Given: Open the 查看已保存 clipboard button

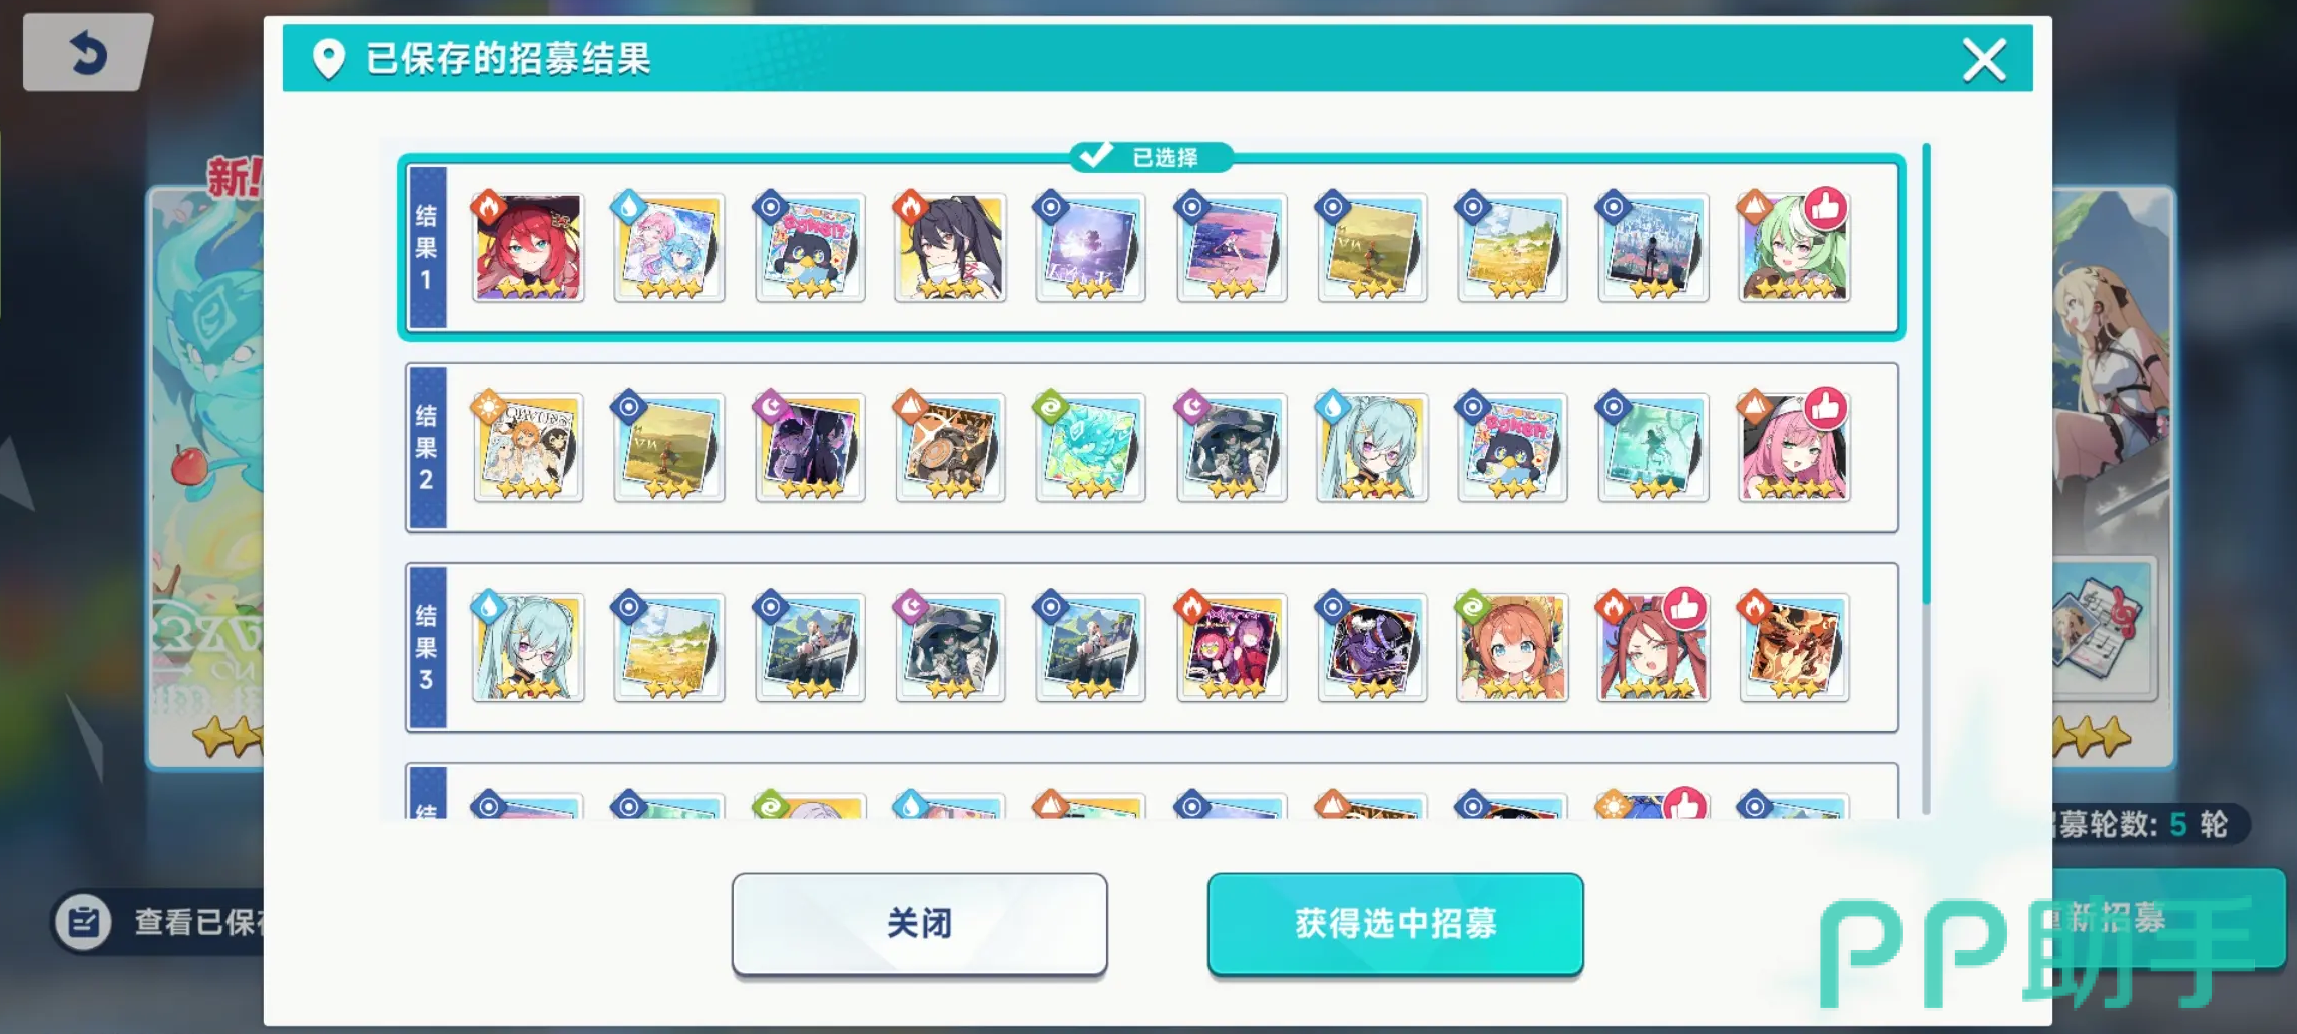Looking at the screenshot, I should coord(160,921).
